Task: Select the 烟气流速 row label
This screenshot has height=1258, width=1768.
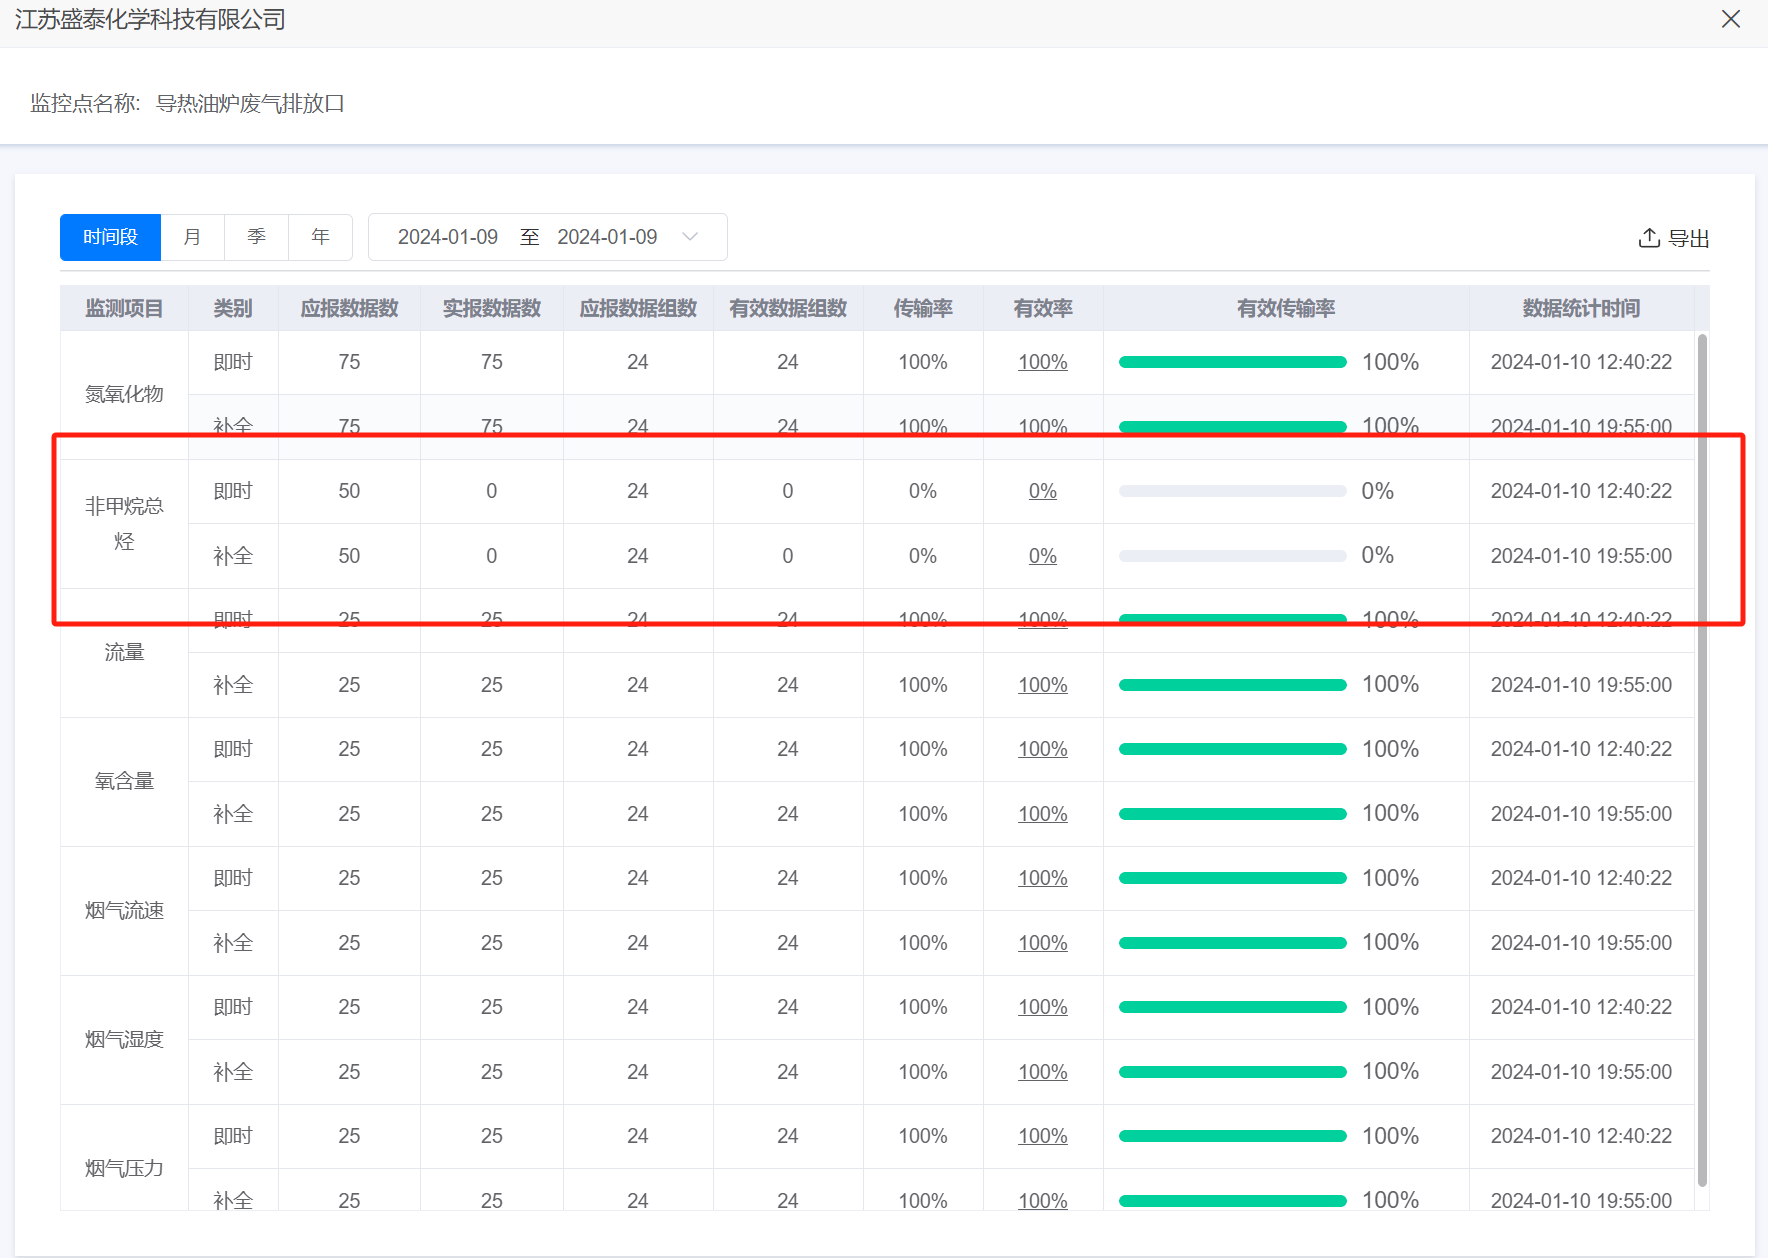Action: point(124,910)
